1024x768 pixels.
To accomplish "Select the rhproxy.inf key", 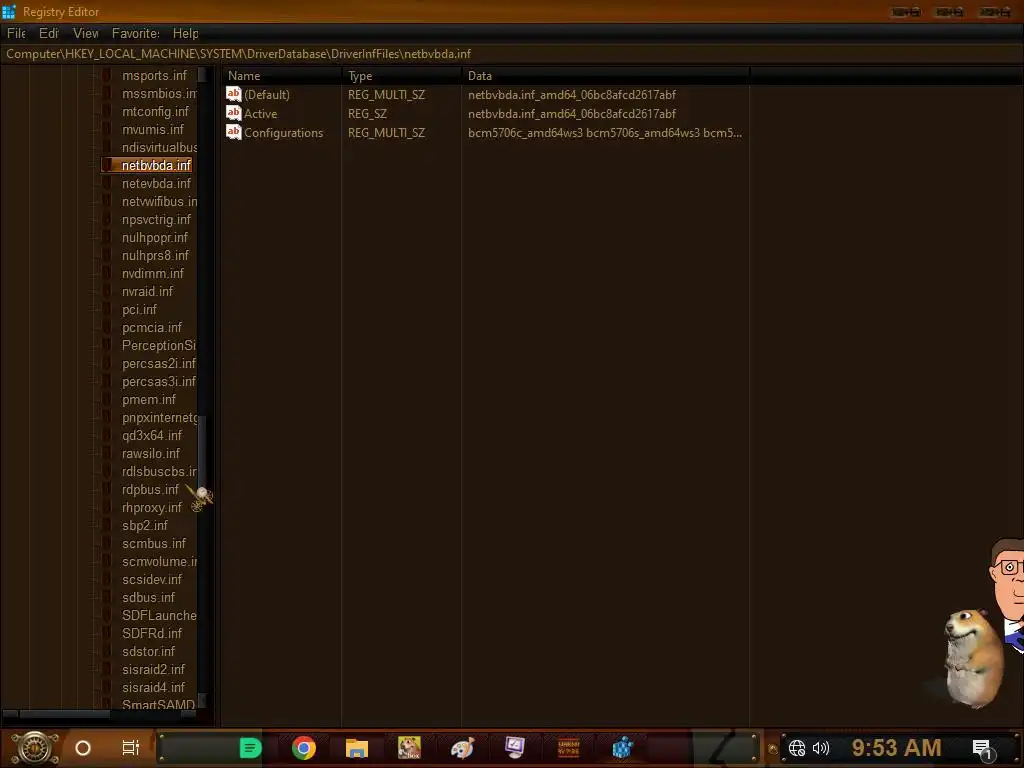I will click(x=152, y=507).
